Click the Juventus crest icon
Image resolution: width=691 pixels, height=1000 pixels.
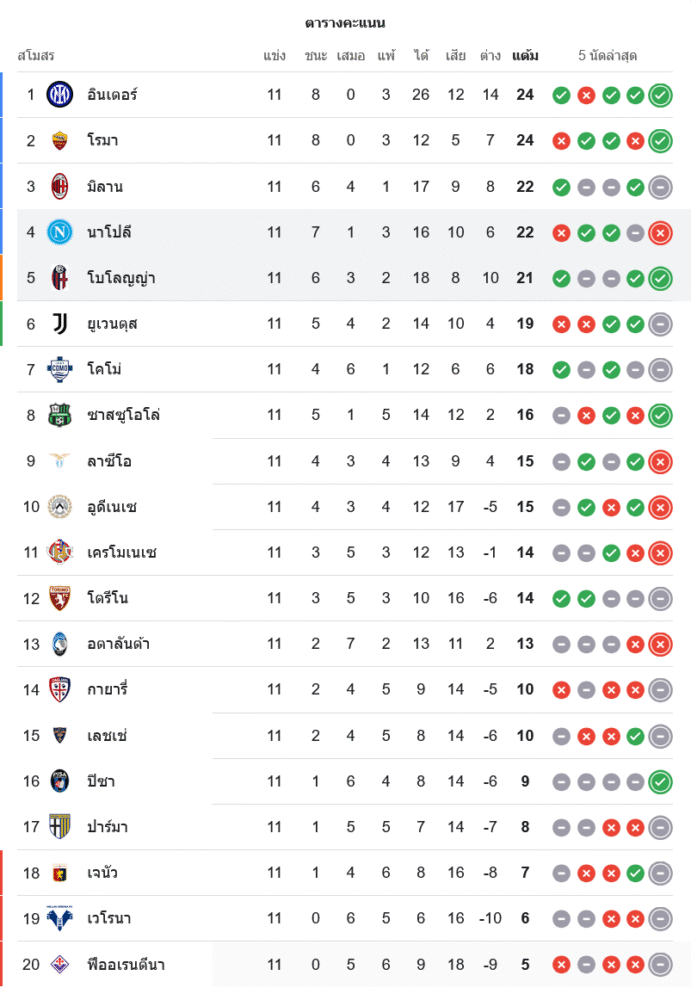tap(60, 324)
